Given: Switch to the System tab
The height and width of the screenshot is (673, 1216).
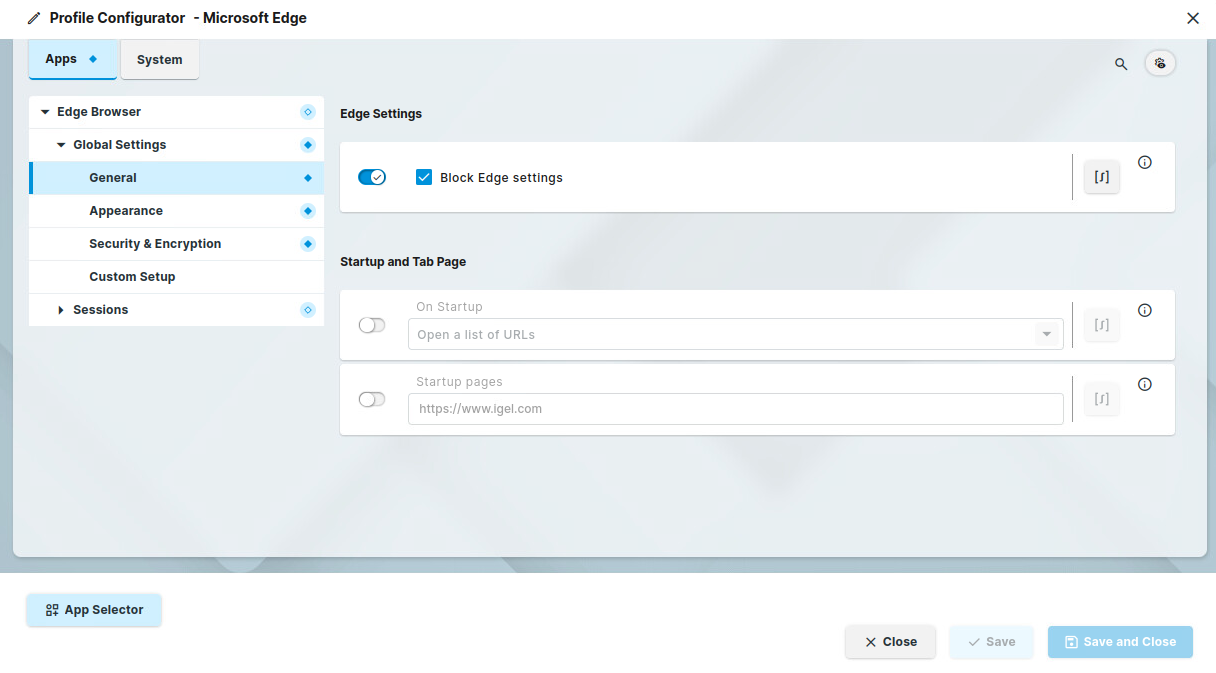Looking at the screenshot, I should (x=160, y=60).
